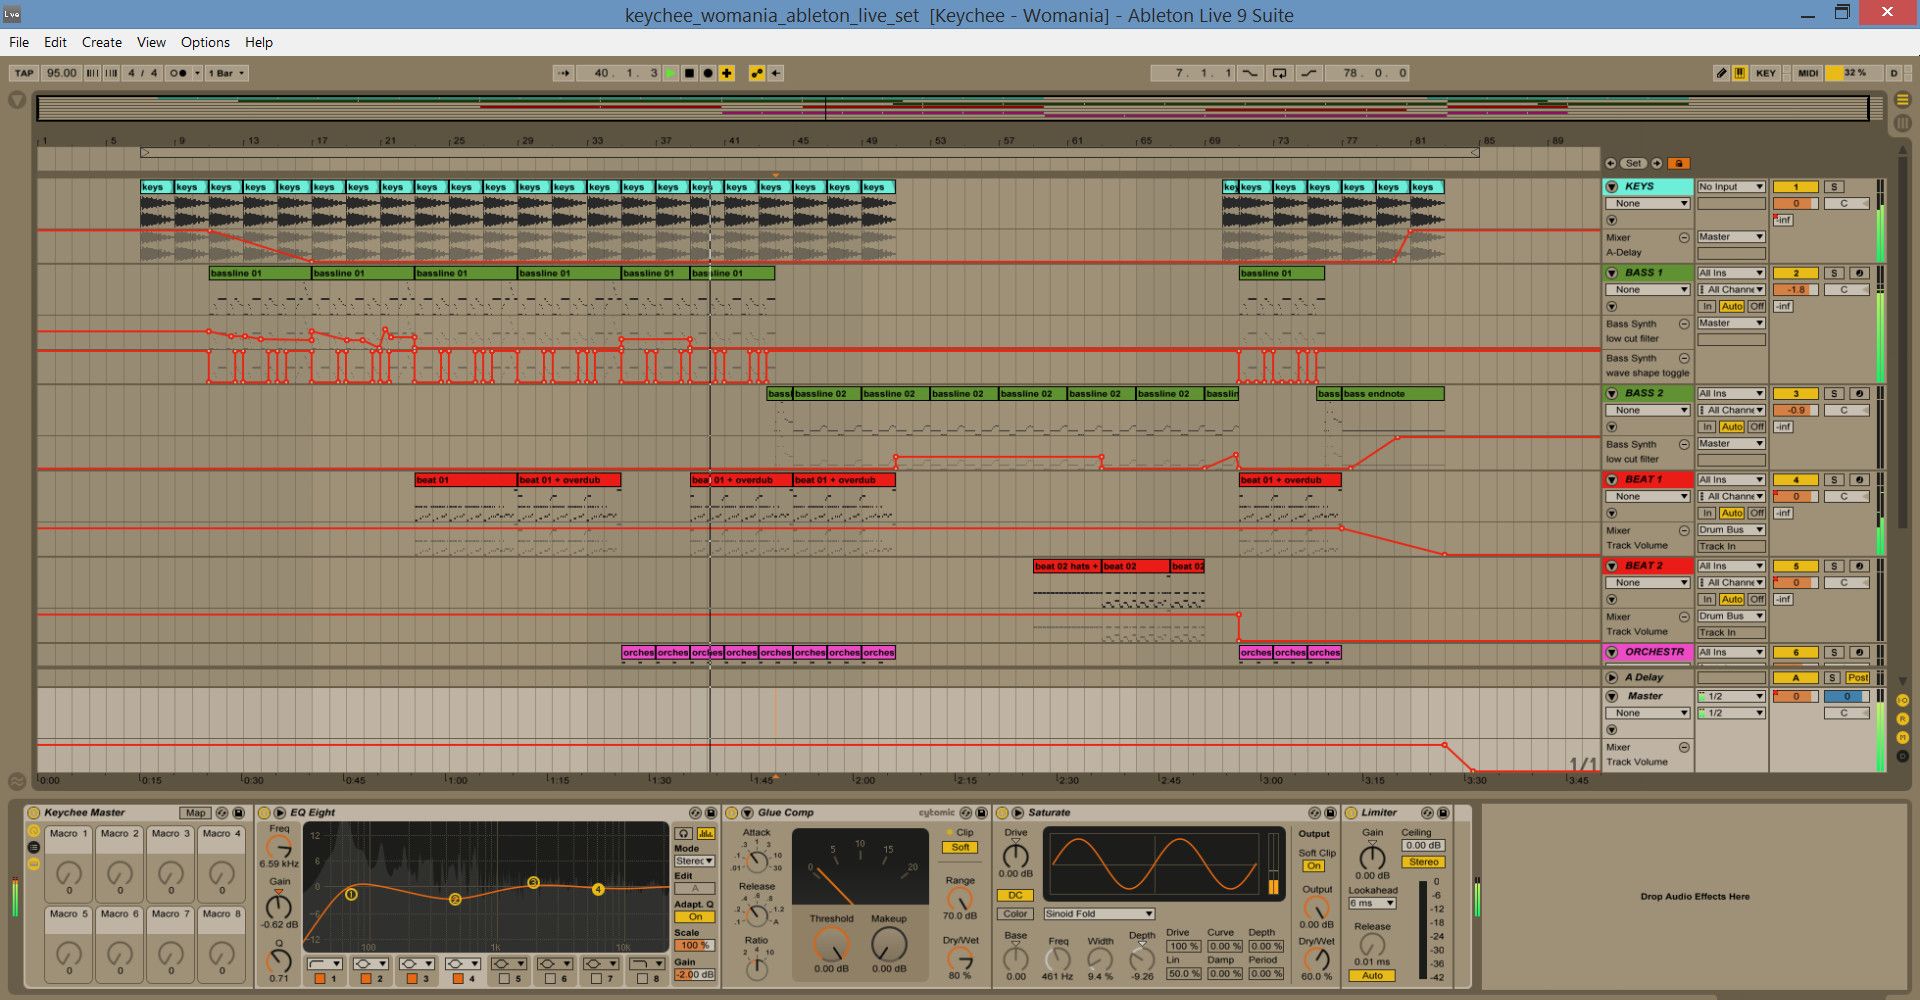Collapse the BEAT 1 track
Image resolution: width=1920 pixels, height=1000 pixels.
pyautogui.click(x=1611, y=480)
